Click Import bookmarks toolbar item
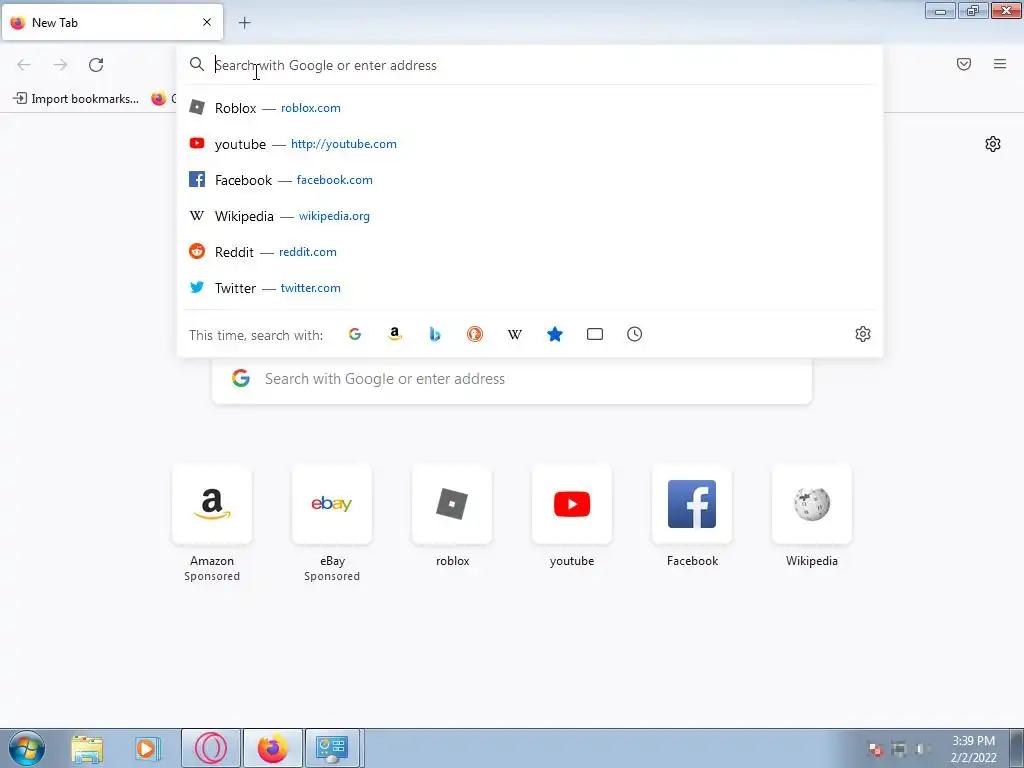 (x=76, y=99)
